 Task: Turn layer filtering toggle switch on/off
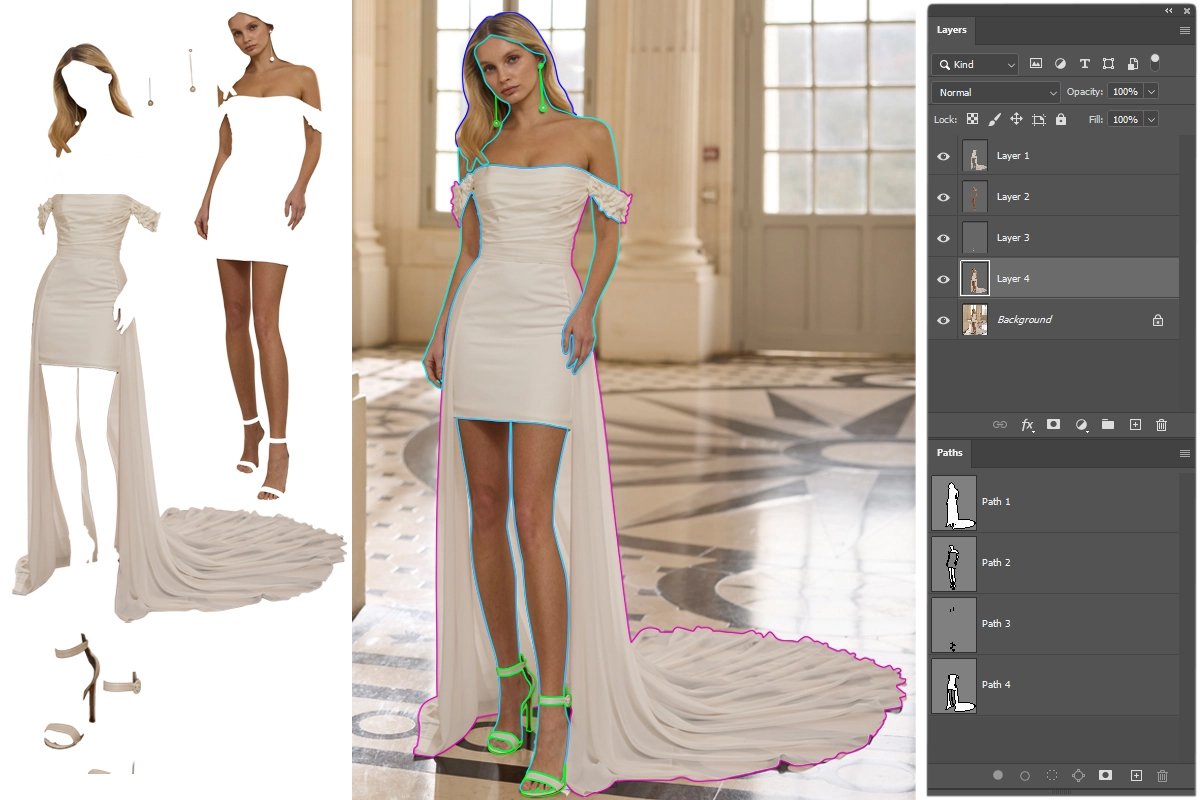[1155, 62]
